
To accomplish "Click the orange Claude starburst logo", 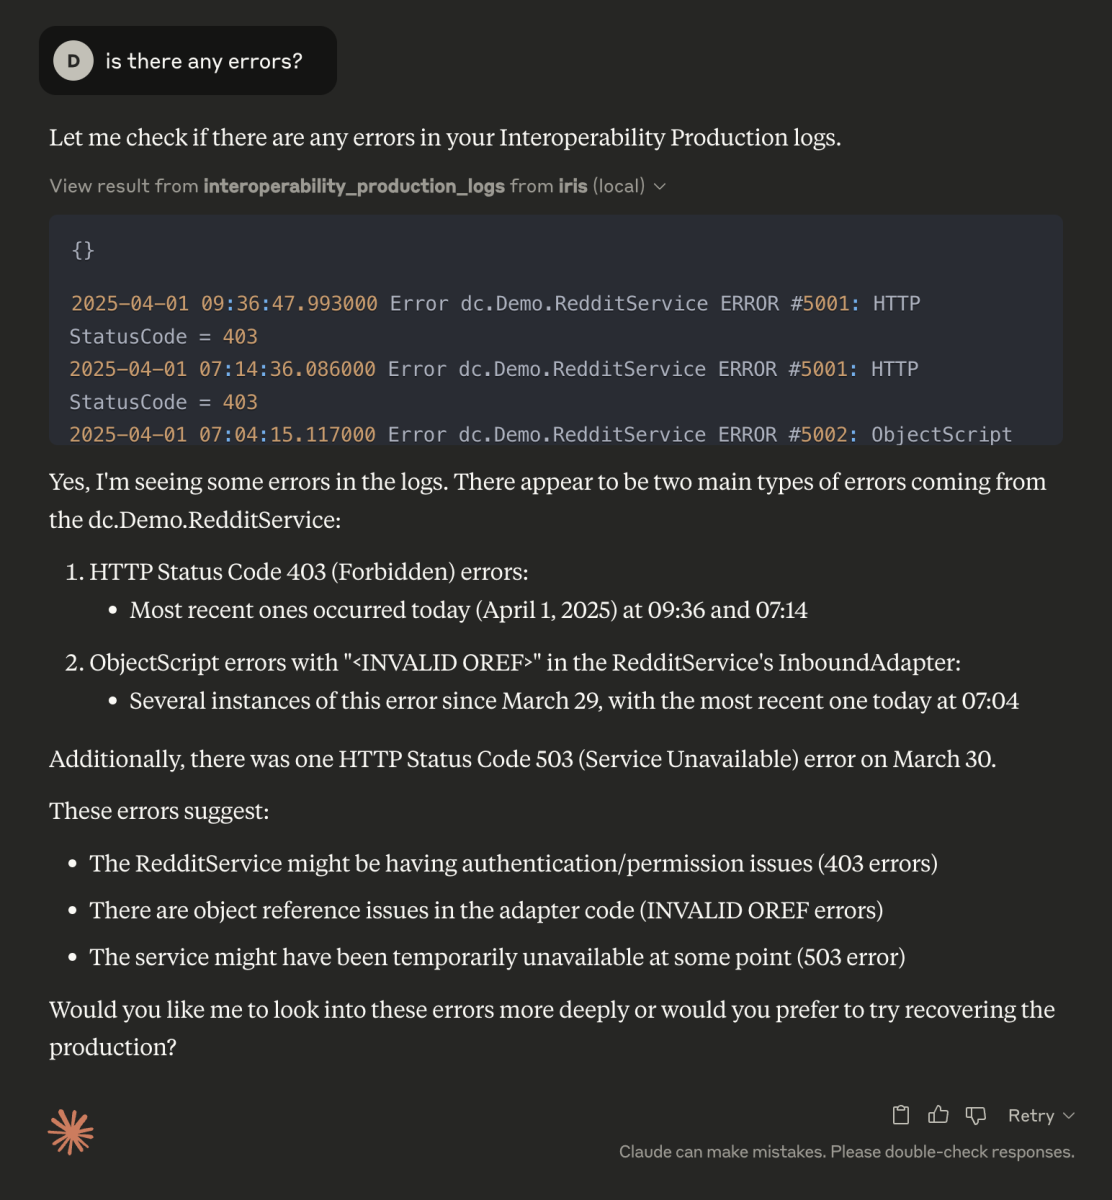I will 71,1132.
